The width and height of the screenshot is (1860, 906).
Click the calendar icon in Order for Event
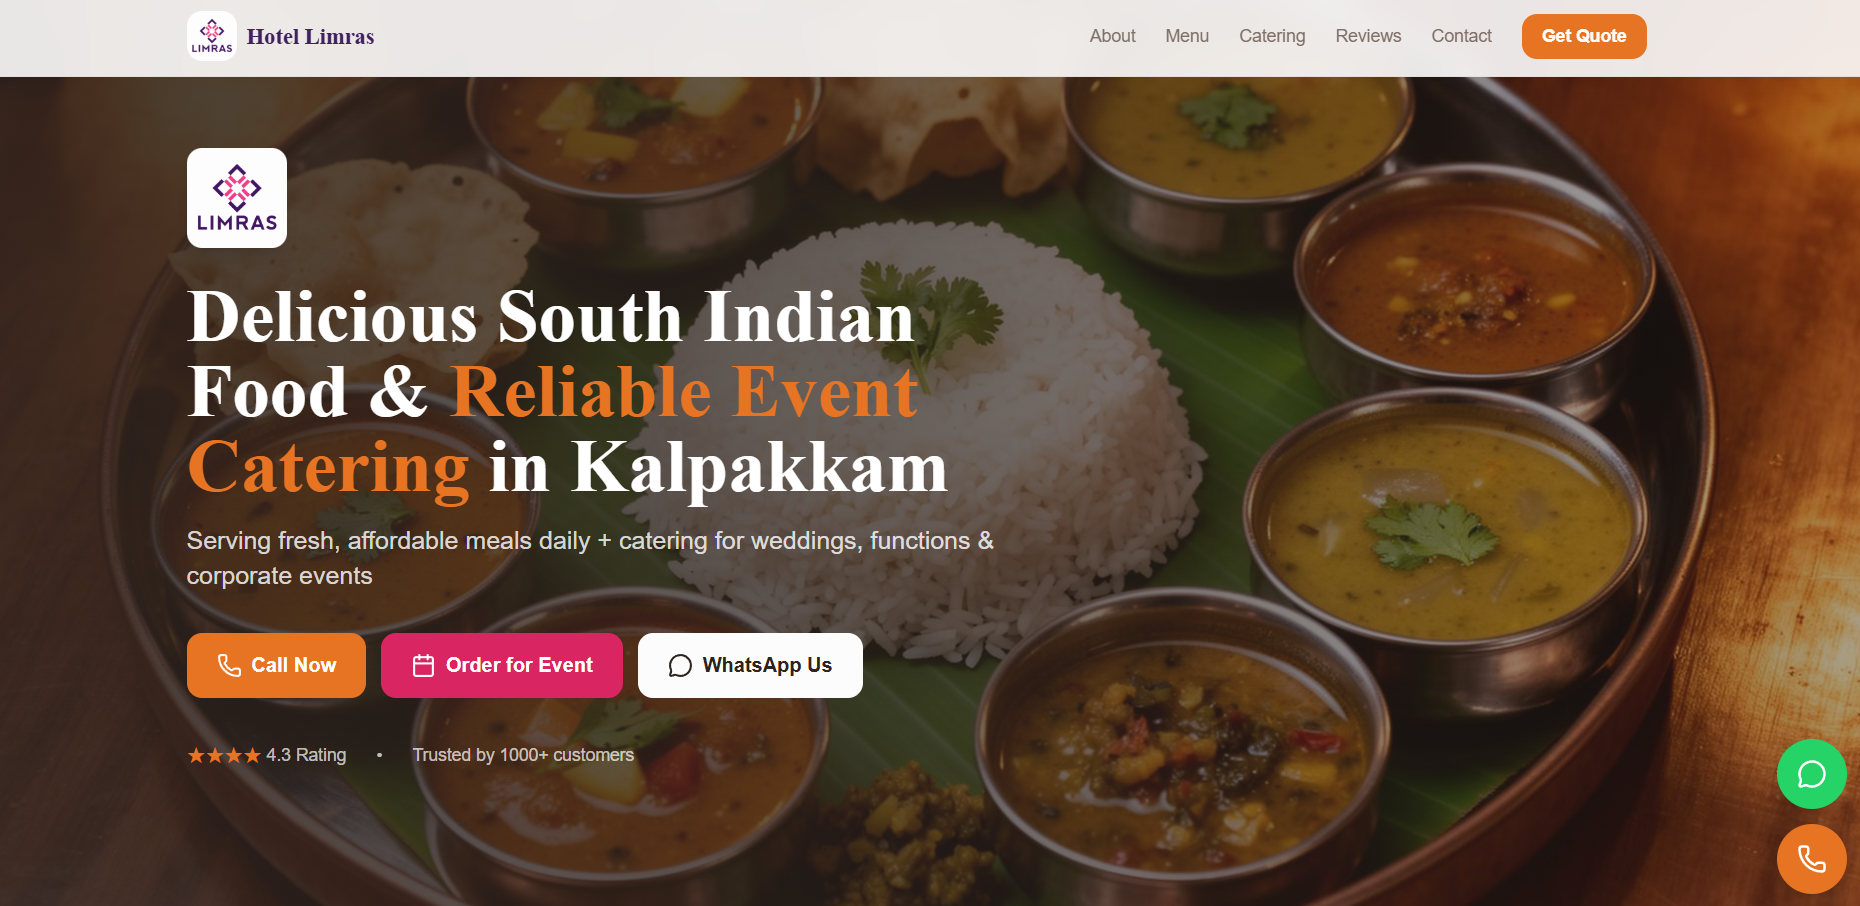coord(423,666)
